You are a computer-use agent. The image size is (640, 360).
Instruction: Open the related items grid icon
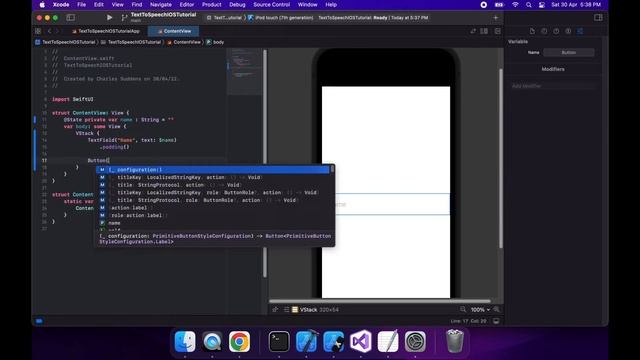point(38,31)
